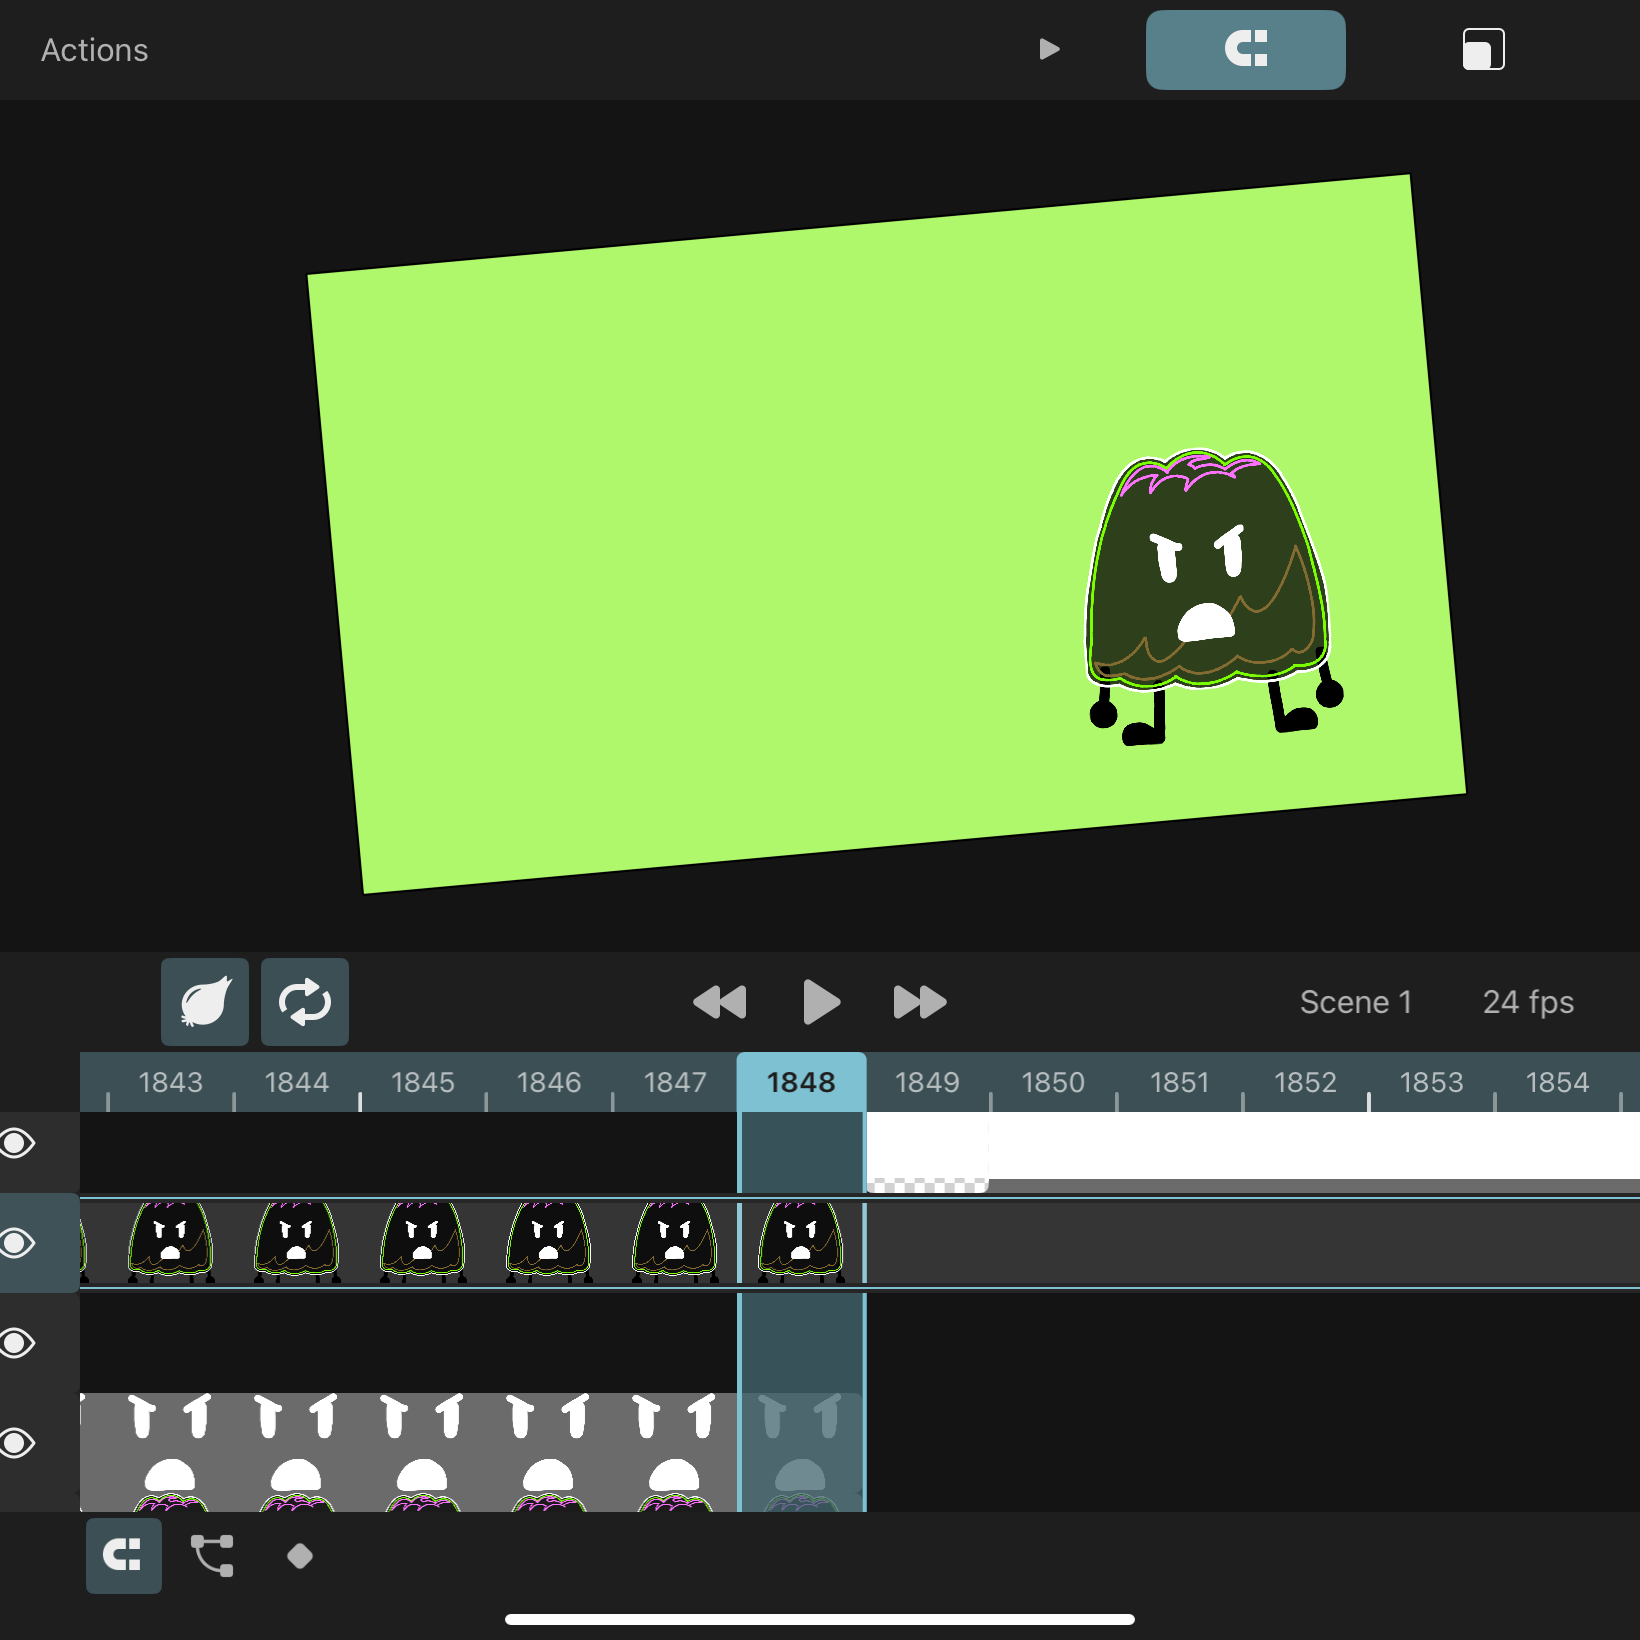Play the animation in the timeline
This screenshot has width=1640, height=1640.
[821, 1002]
